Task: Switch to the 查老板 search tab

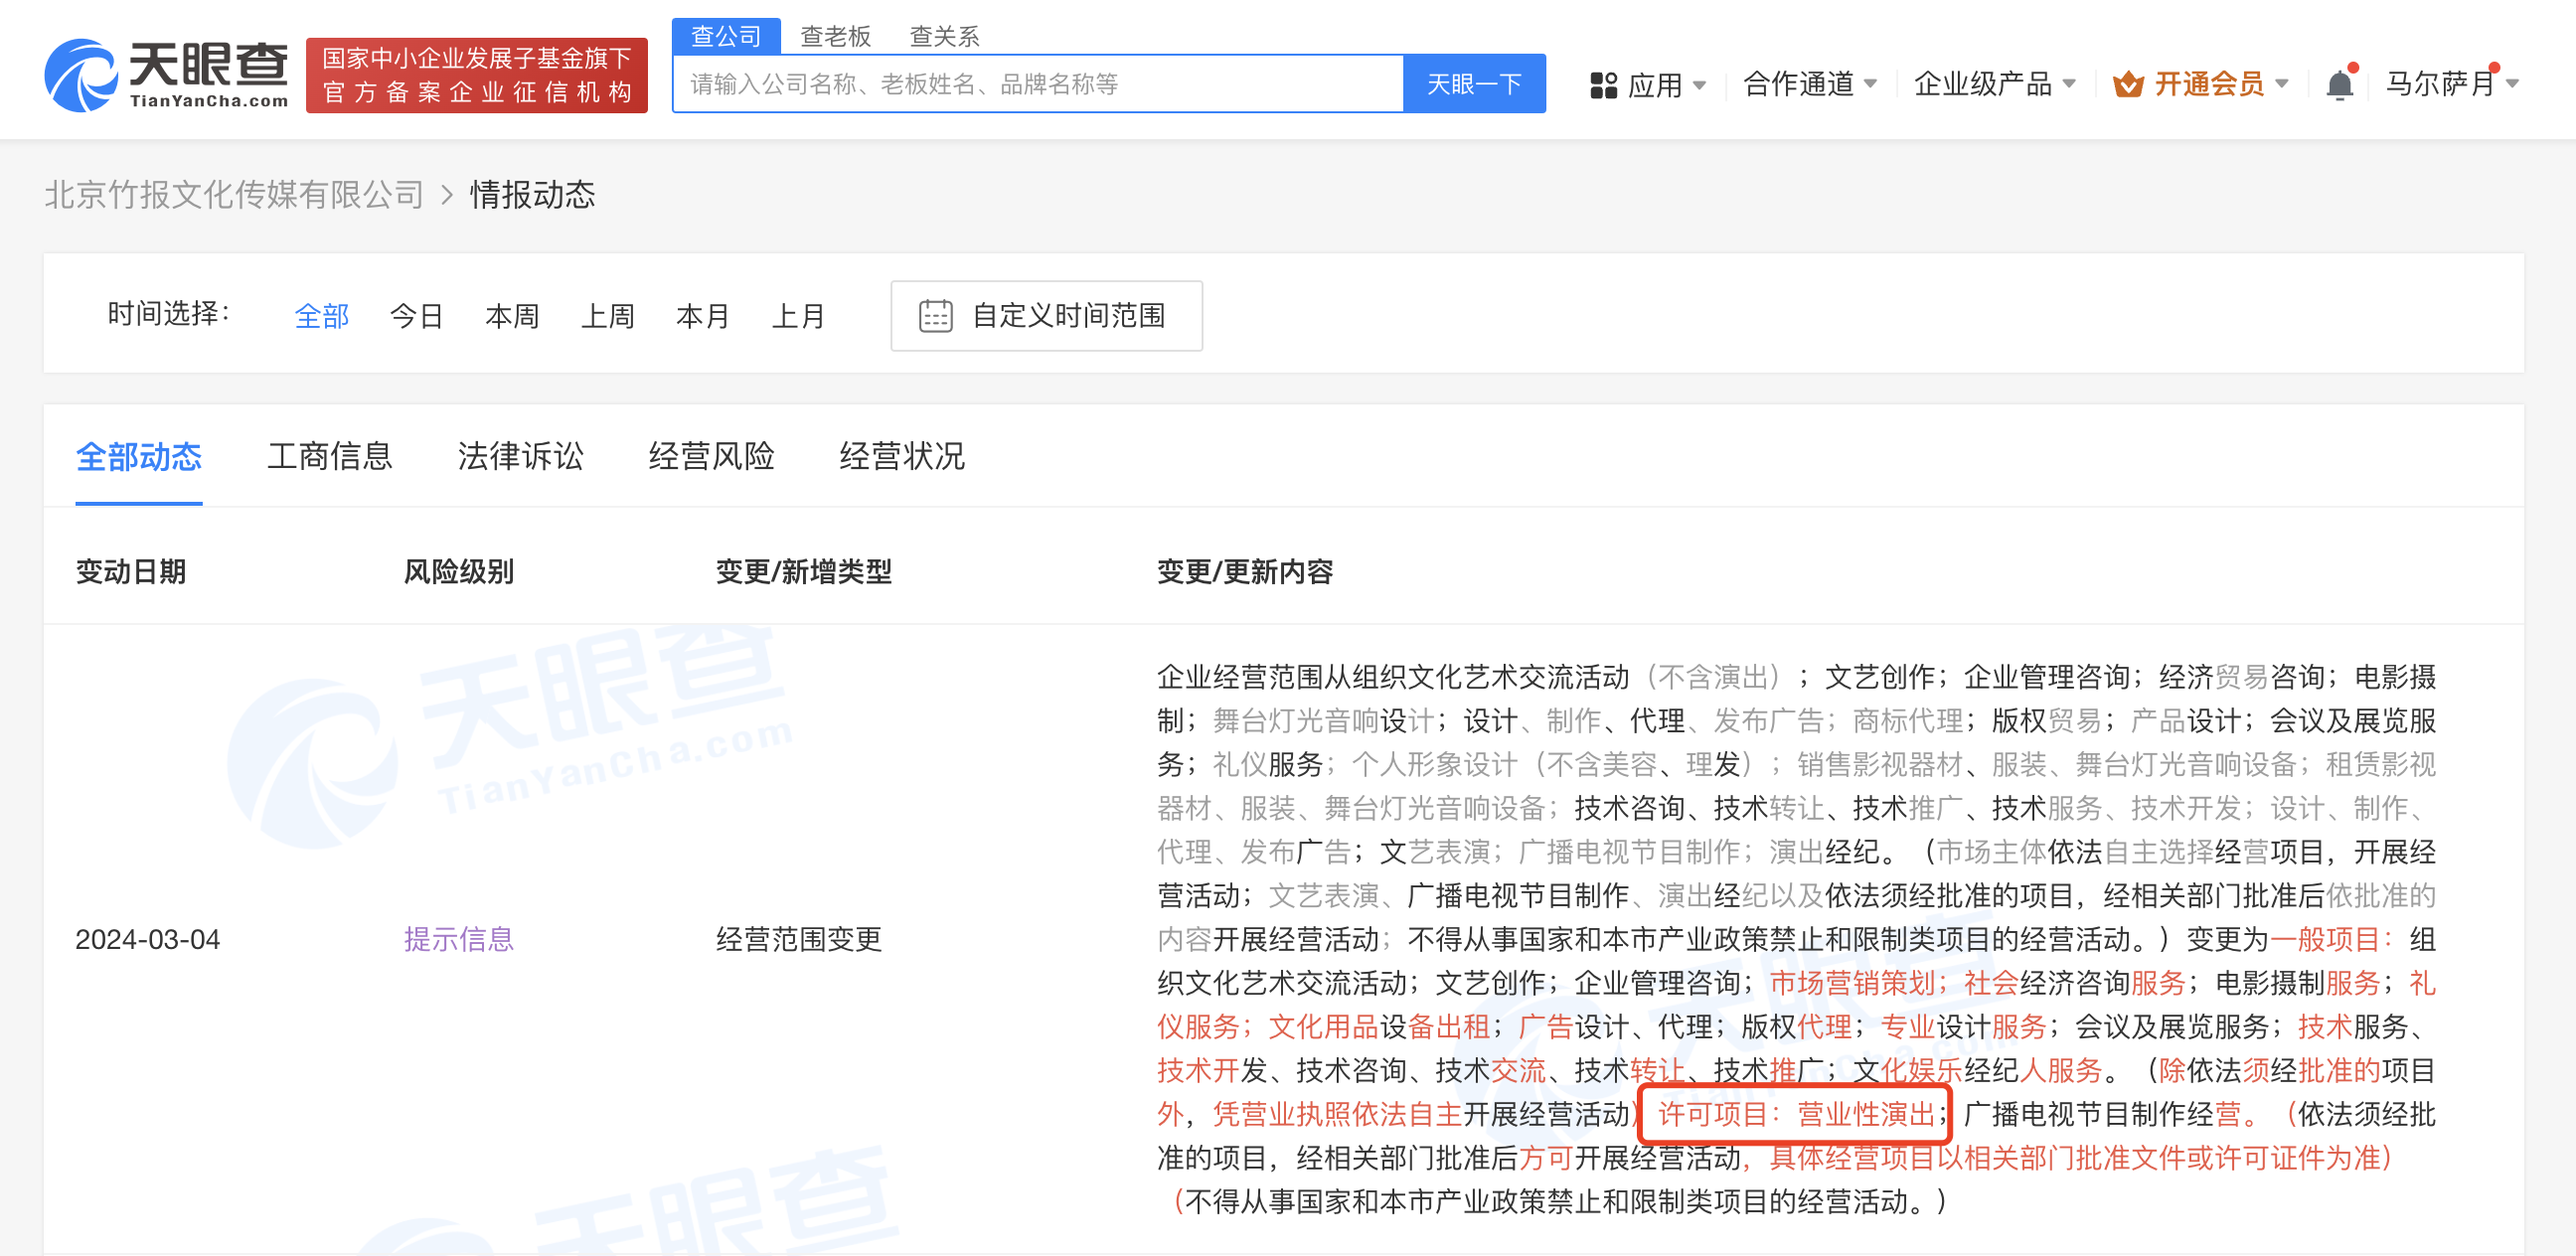Action: click(x=835, y=36)
